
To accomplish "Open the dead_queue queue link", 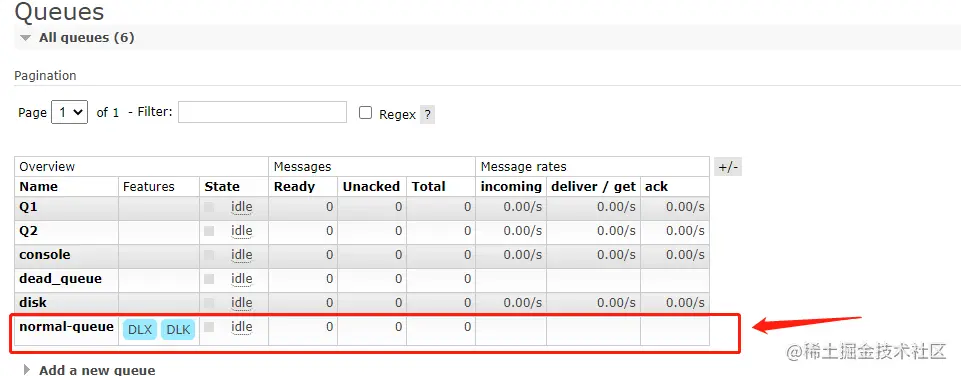I will coord(61,279).
